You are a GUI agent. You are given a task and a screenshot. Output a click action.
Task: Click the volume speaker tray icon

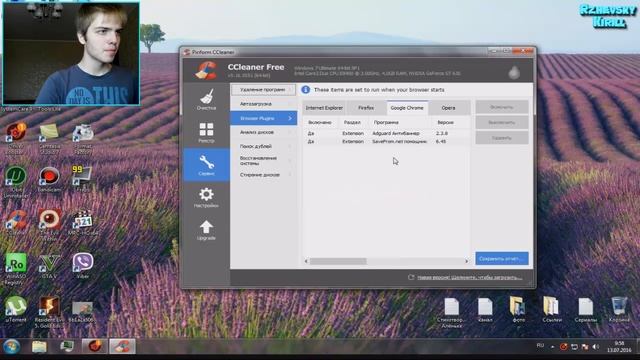(596, 347)
